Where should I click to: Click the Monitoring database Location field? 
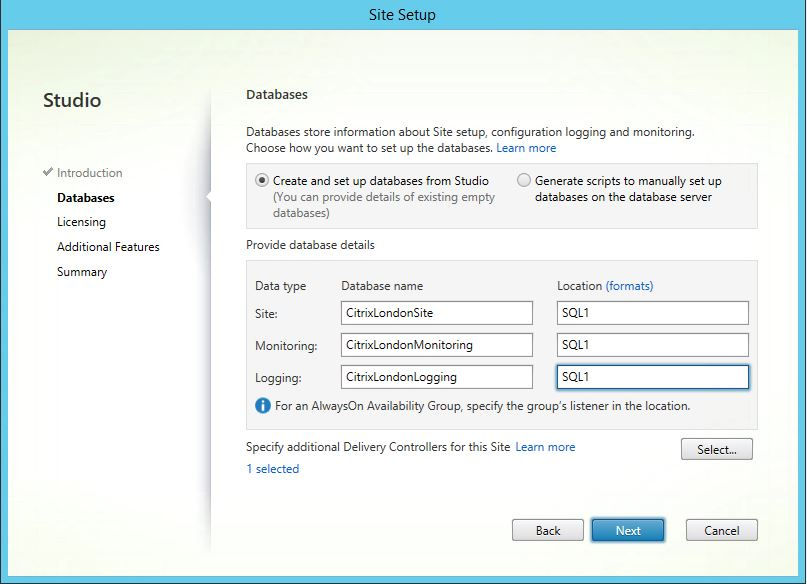point(653,345)
